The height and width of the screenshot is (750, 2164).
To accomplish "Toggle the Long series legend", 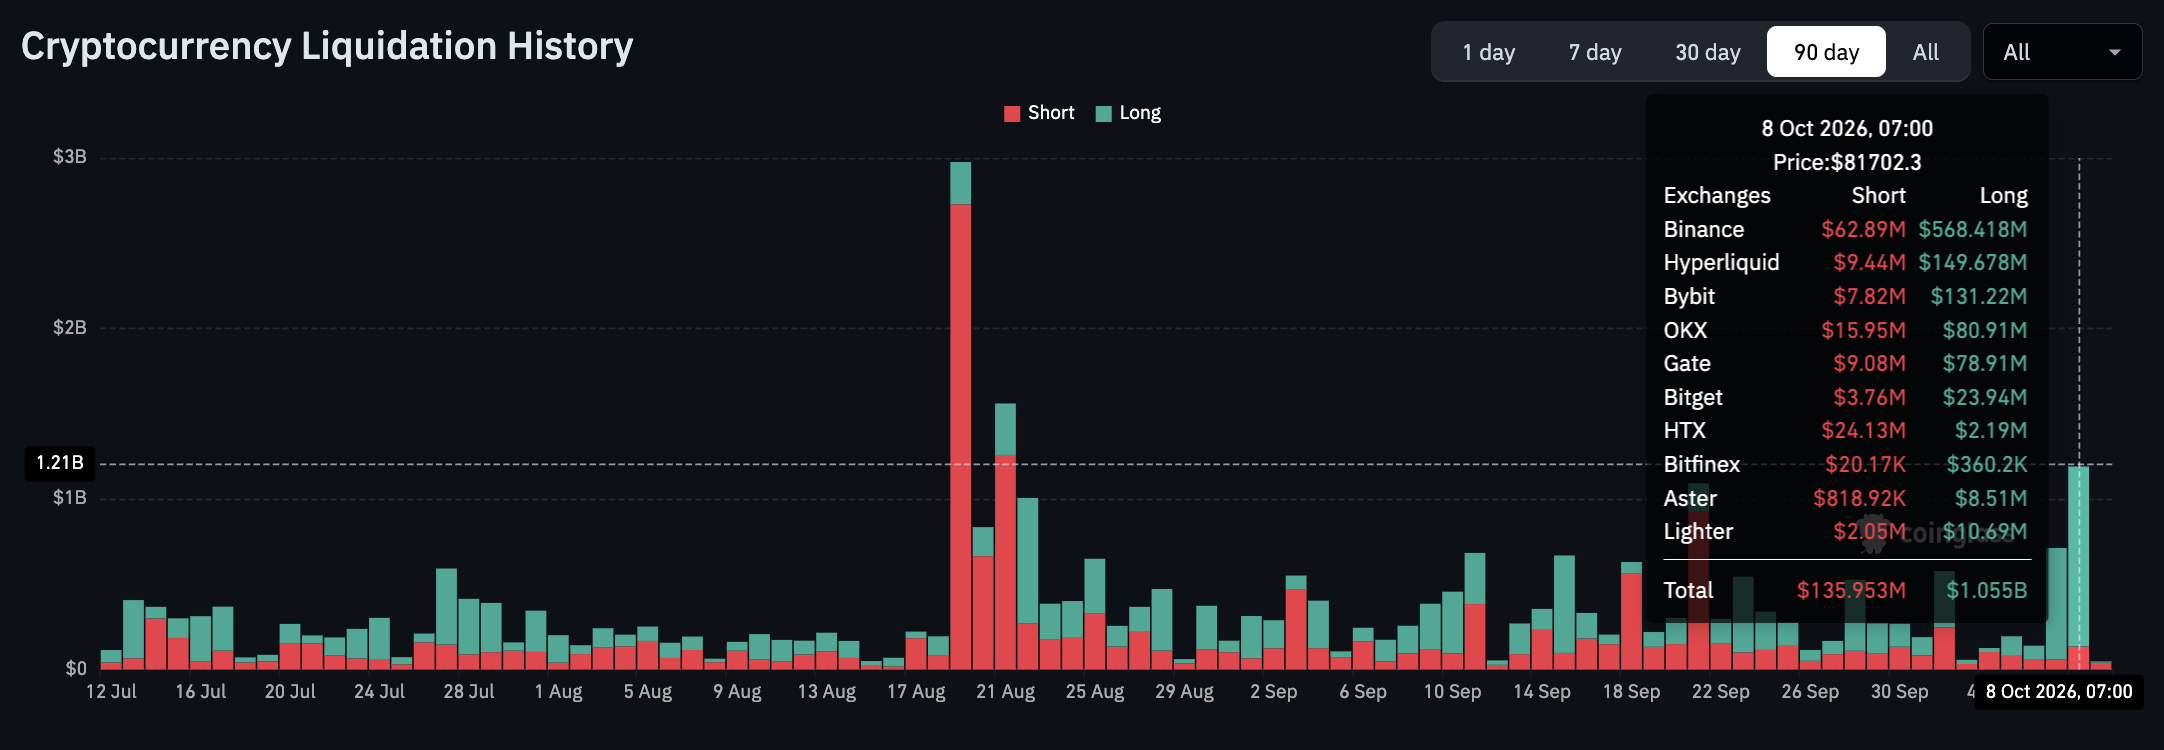I will pos(1128,113).
